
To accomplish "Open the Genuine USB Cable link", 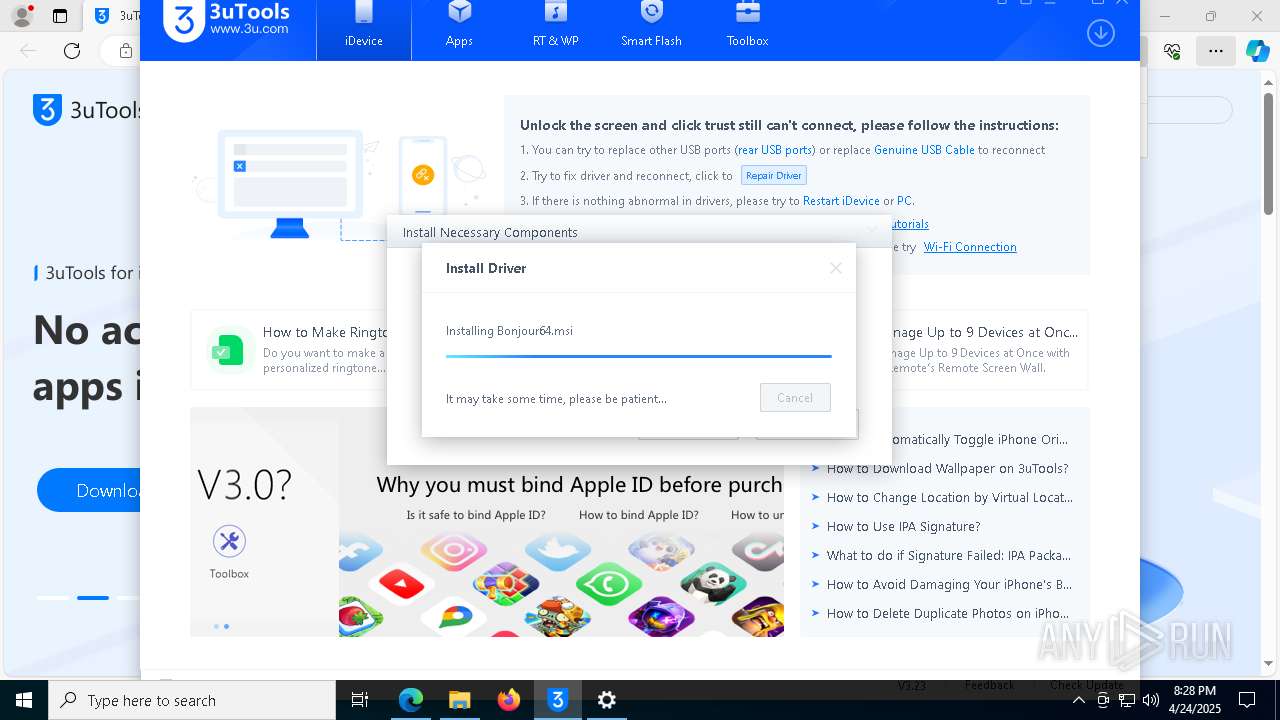I will 924,150.
